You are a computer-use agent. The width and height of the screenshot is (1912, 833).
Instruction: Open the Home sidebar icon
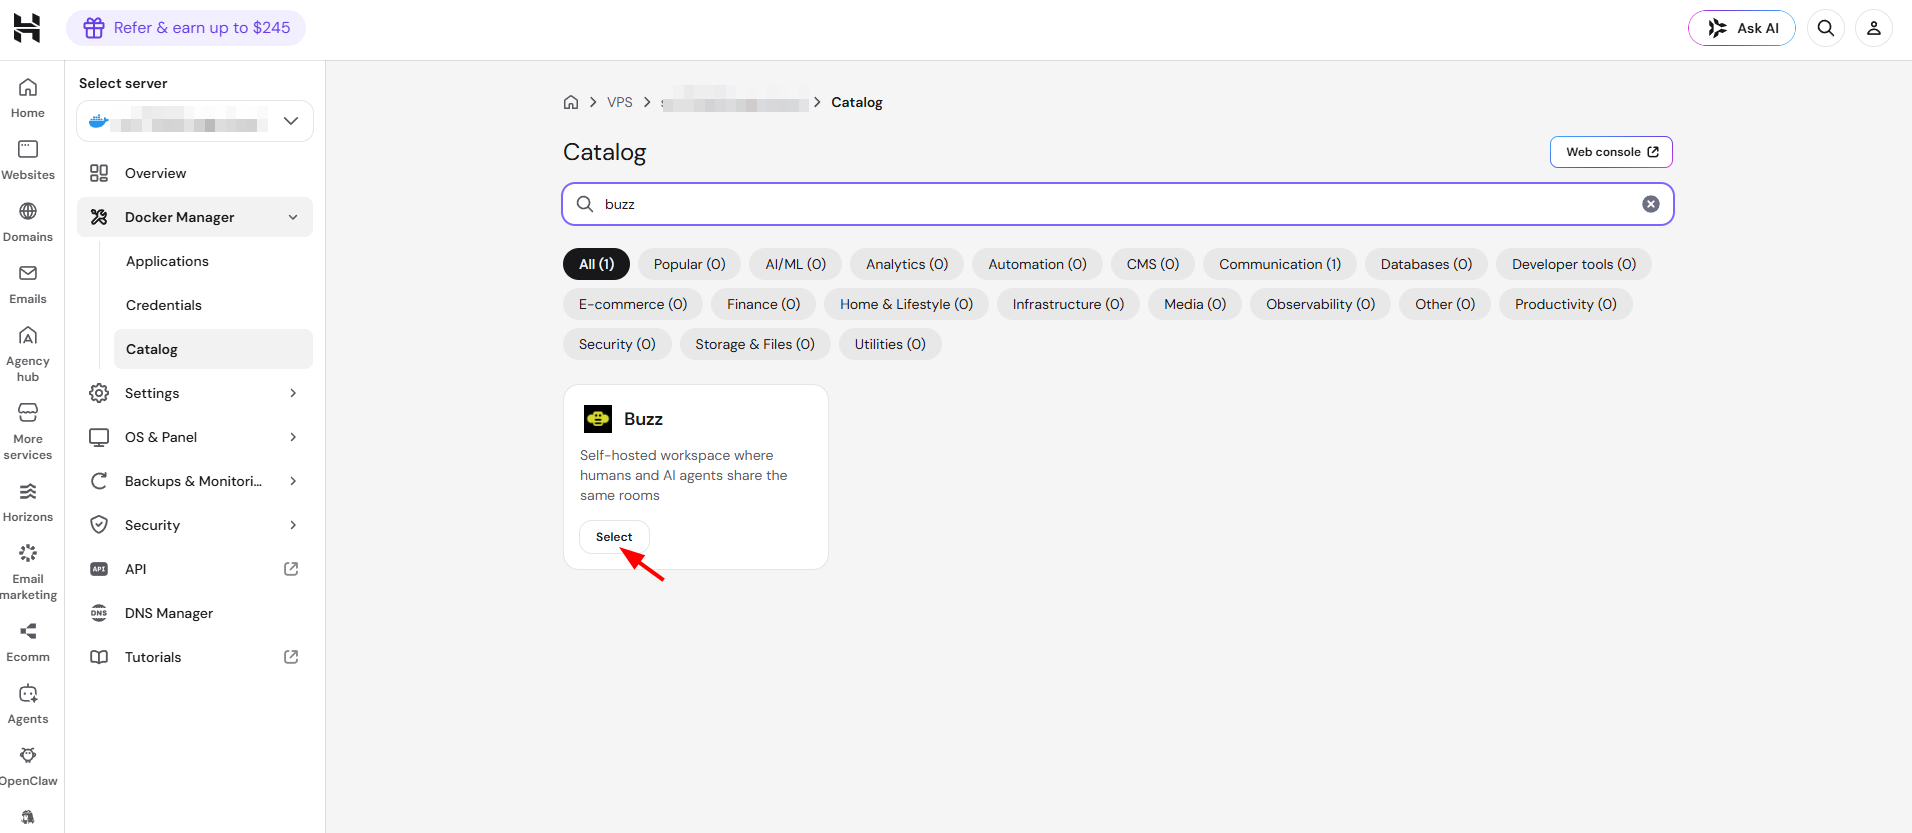28,98
